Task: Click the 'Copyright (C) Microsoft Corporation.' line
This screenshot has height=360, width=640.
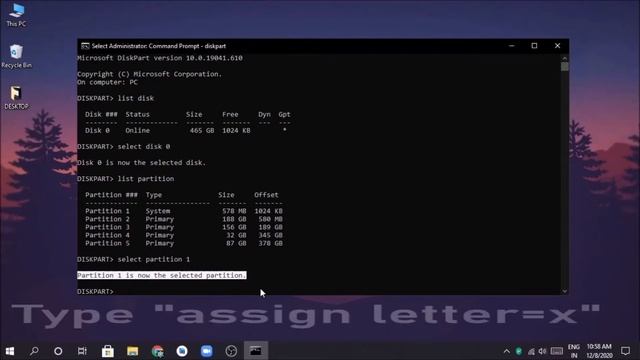Action: [149, 74]
